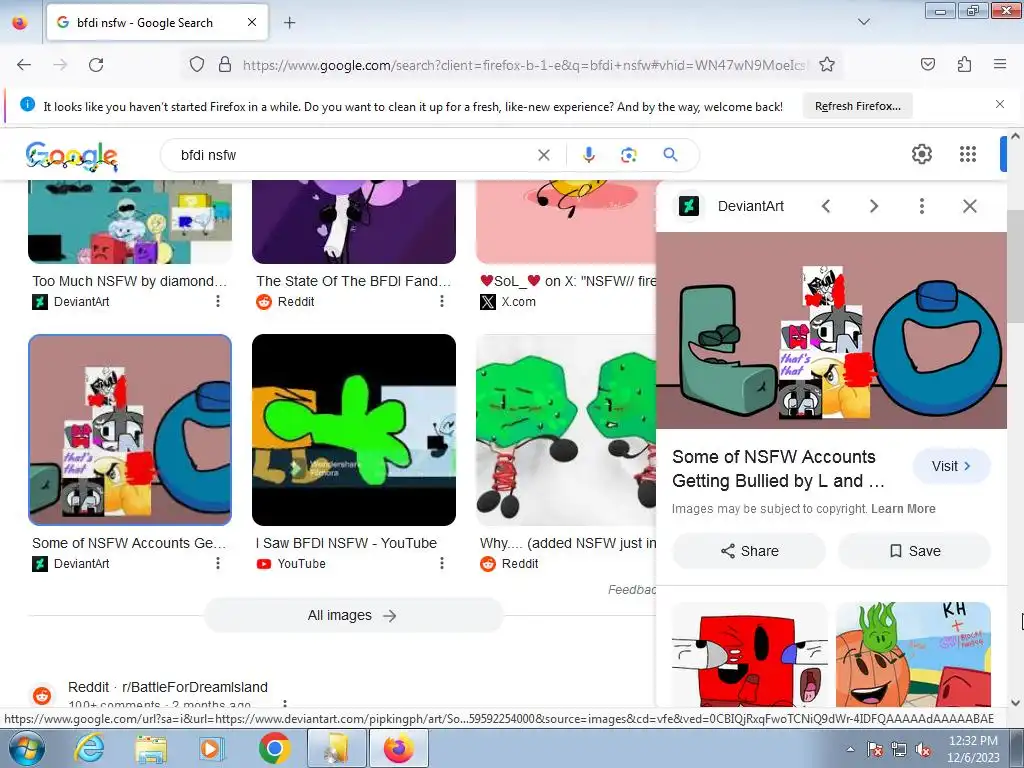Open Windows Explorer from the taskbar
The image size is (1024, 768).
point(151,748)
